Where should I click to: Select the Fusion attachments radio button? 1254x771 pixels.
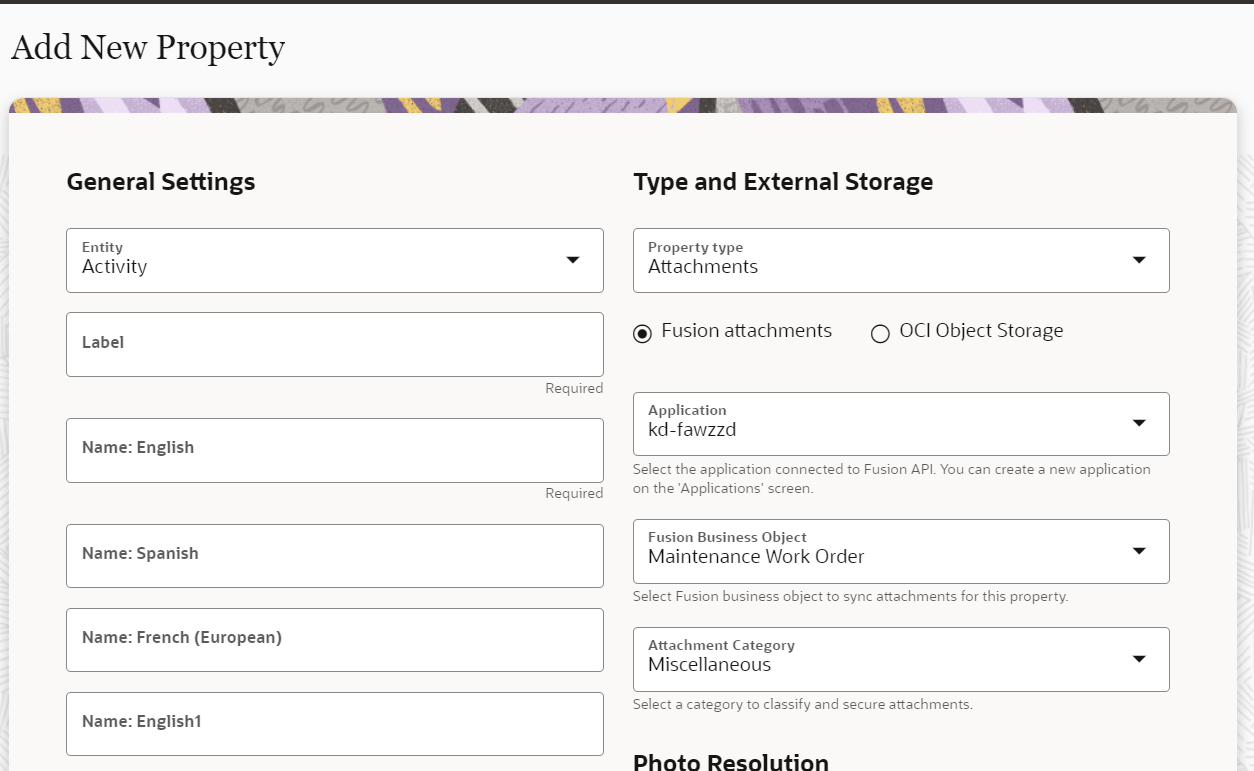point(643,333)
